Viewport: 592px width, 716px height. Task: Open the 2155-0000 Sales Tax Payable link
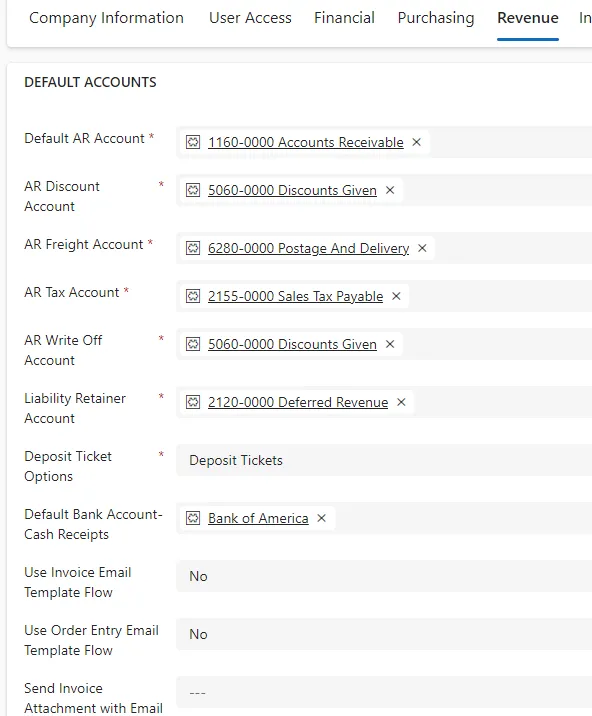[296, 296]
